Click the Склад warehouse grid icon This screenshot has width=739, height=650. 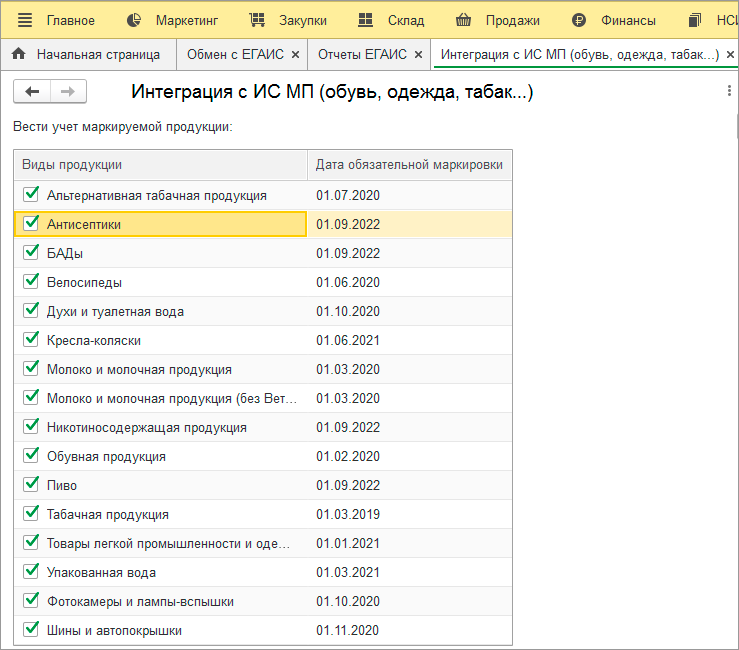pyautogui.click(x=365, y=20)
